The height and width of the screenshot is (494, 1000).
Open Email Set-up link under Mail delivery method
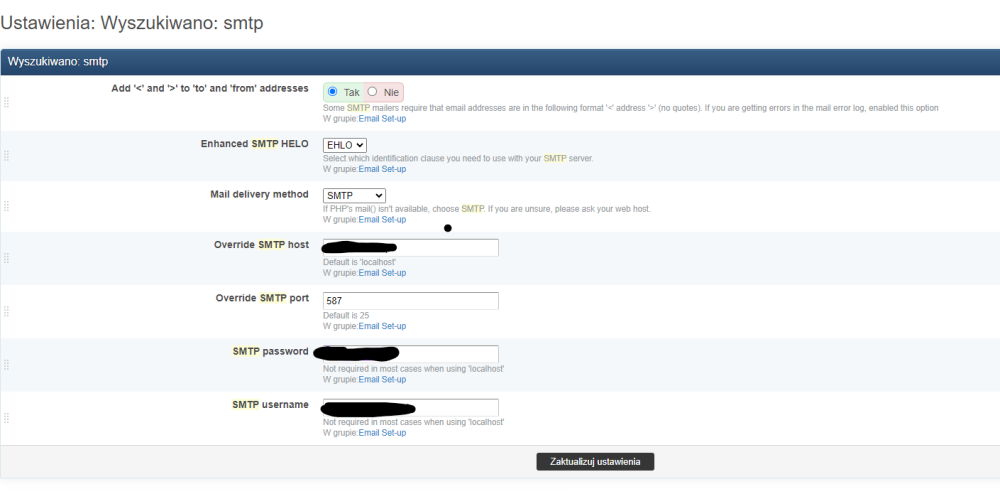point(382,220)
